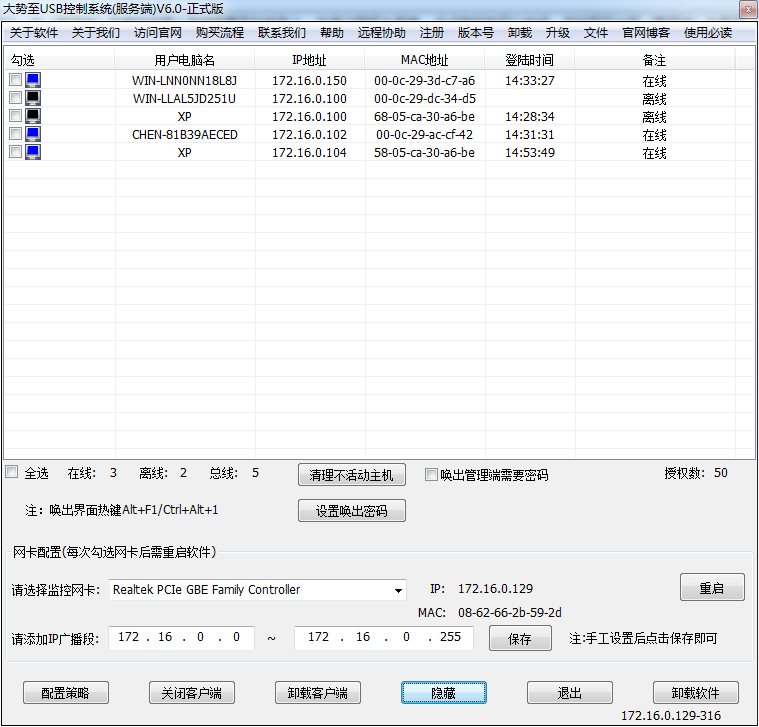Click the 配置策略 button
The height and width of the screenshot is (727, 759).
tap(66, 693)
